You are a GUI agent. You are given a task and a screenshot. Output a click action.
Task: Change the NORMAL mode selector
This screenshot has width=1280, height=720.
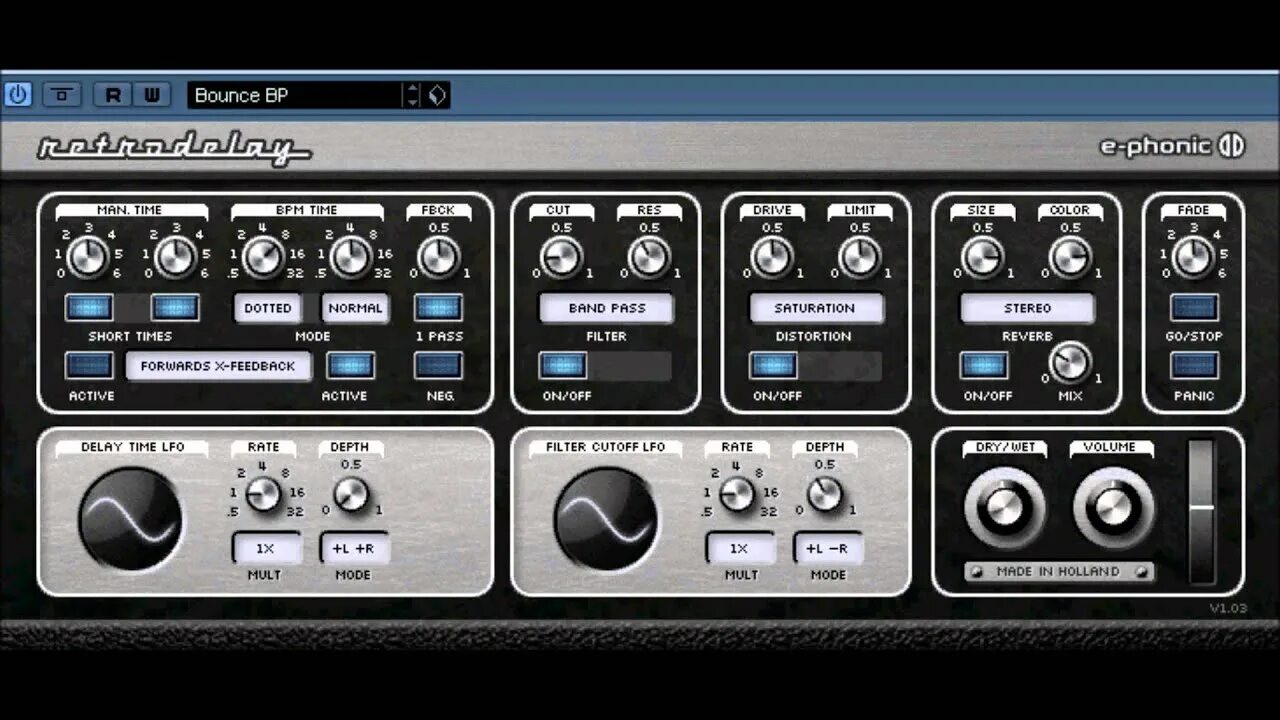click(x=355, y=308)
